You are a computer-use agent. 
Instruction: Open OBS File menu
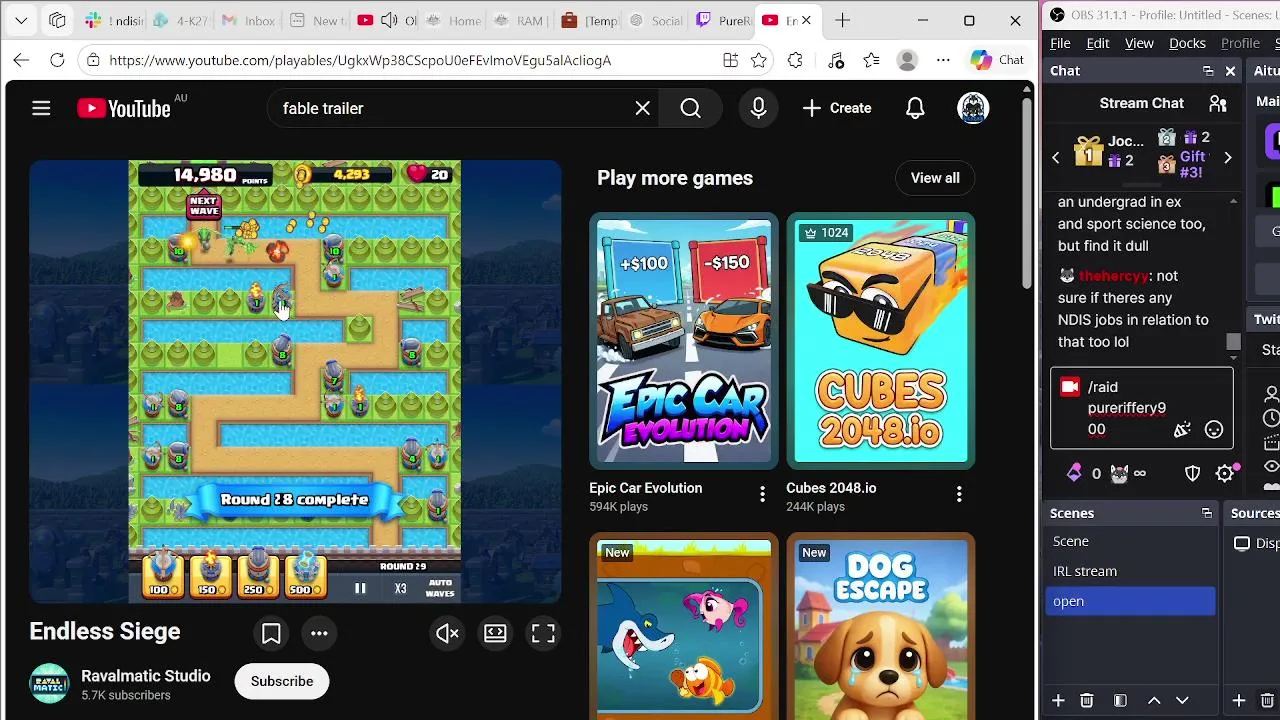pos(1060,43)
